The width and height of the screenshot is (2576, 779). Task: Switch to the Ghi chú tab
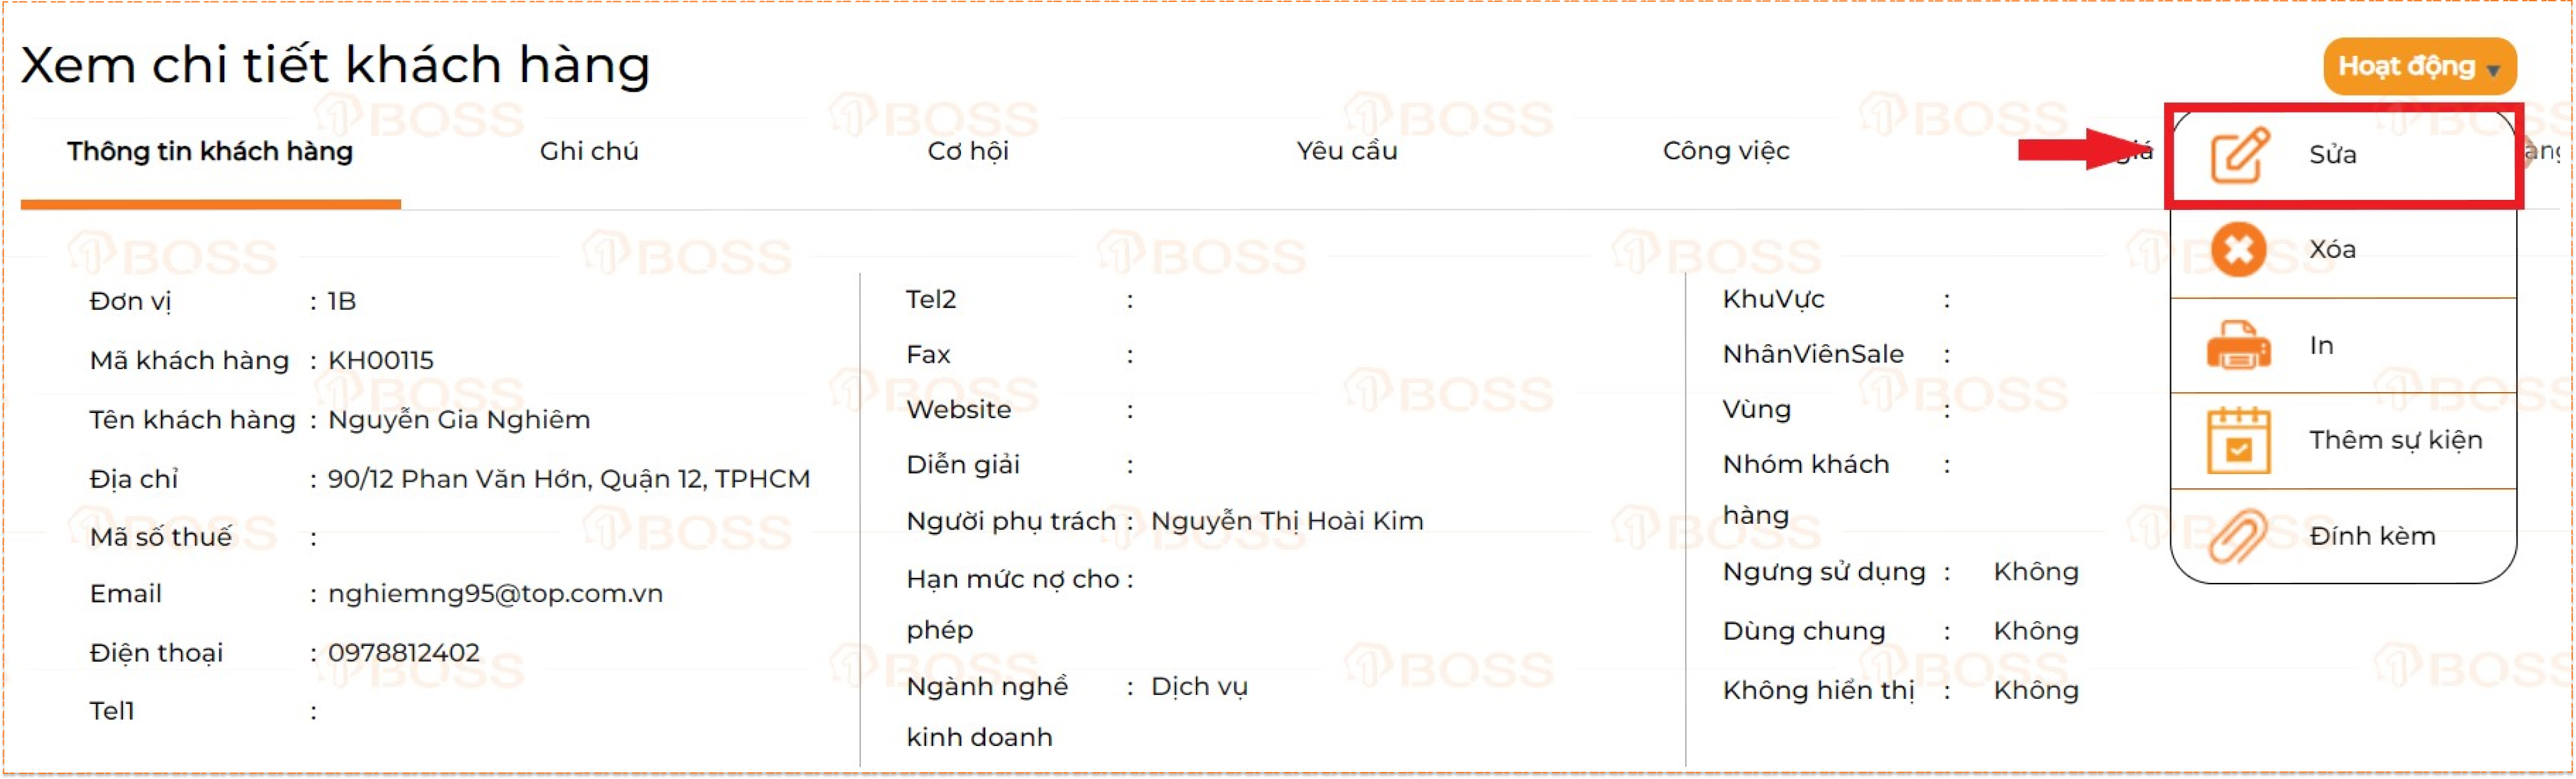click(589, 151)
